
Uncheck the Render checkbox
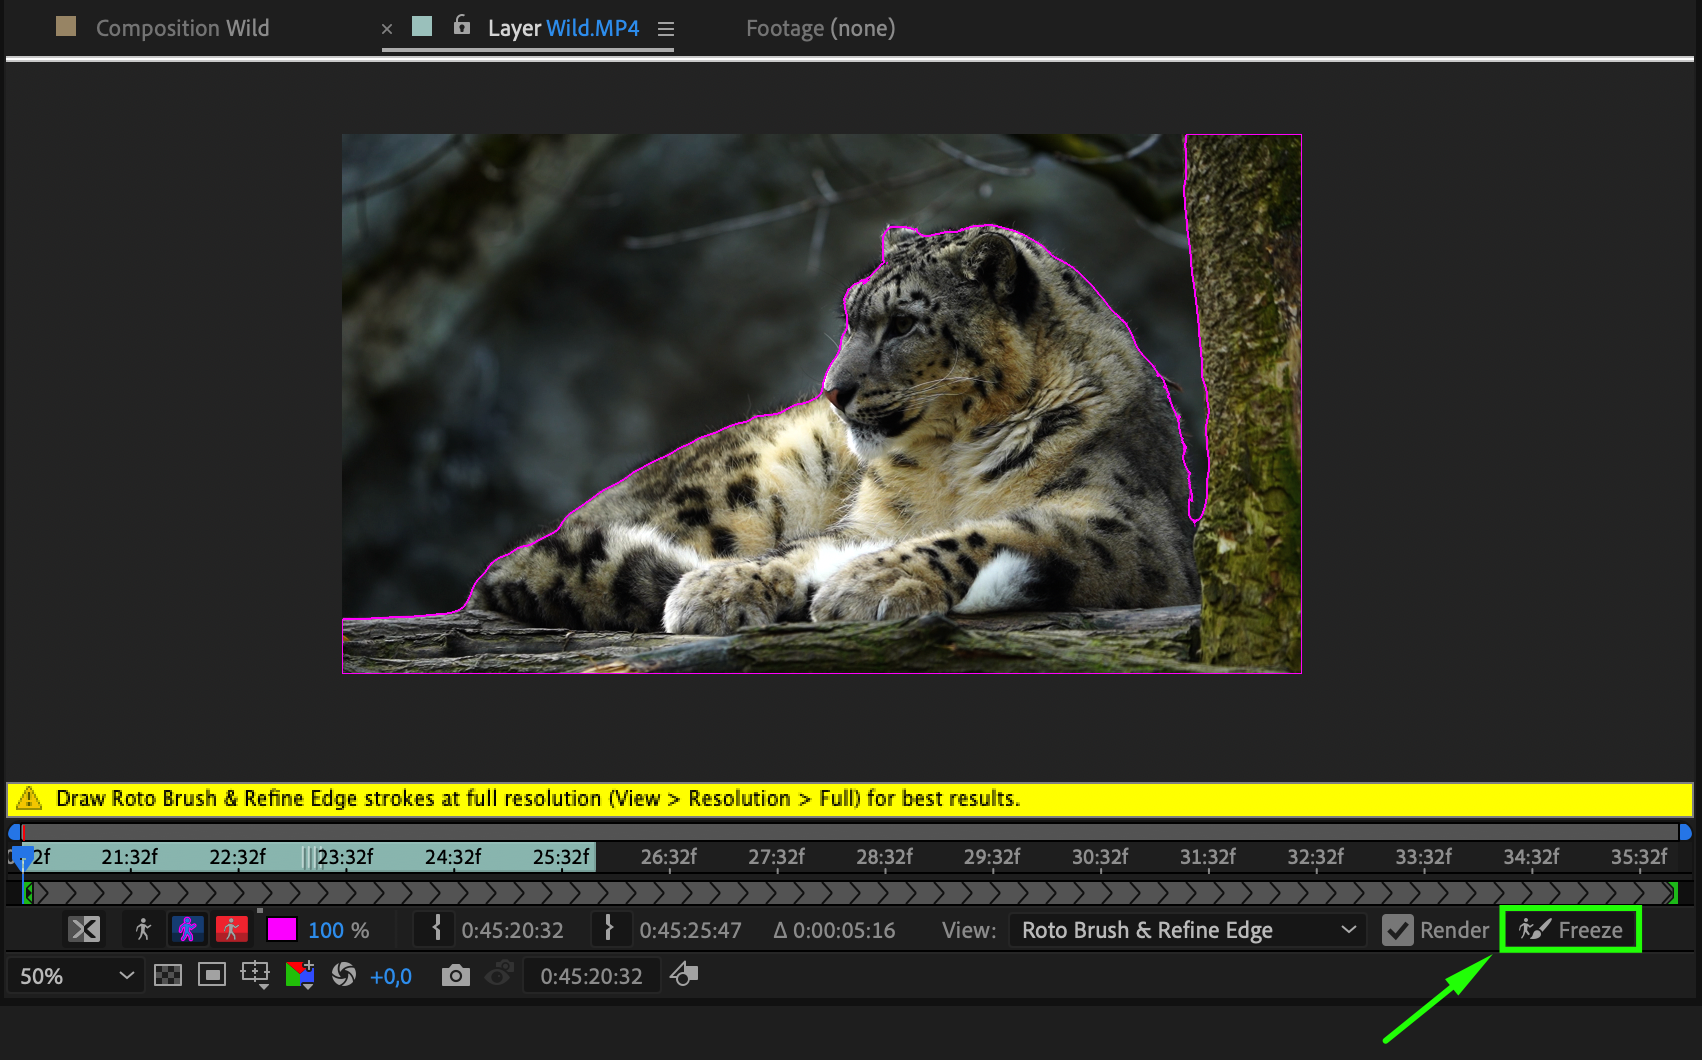(x=1397, y=930)
